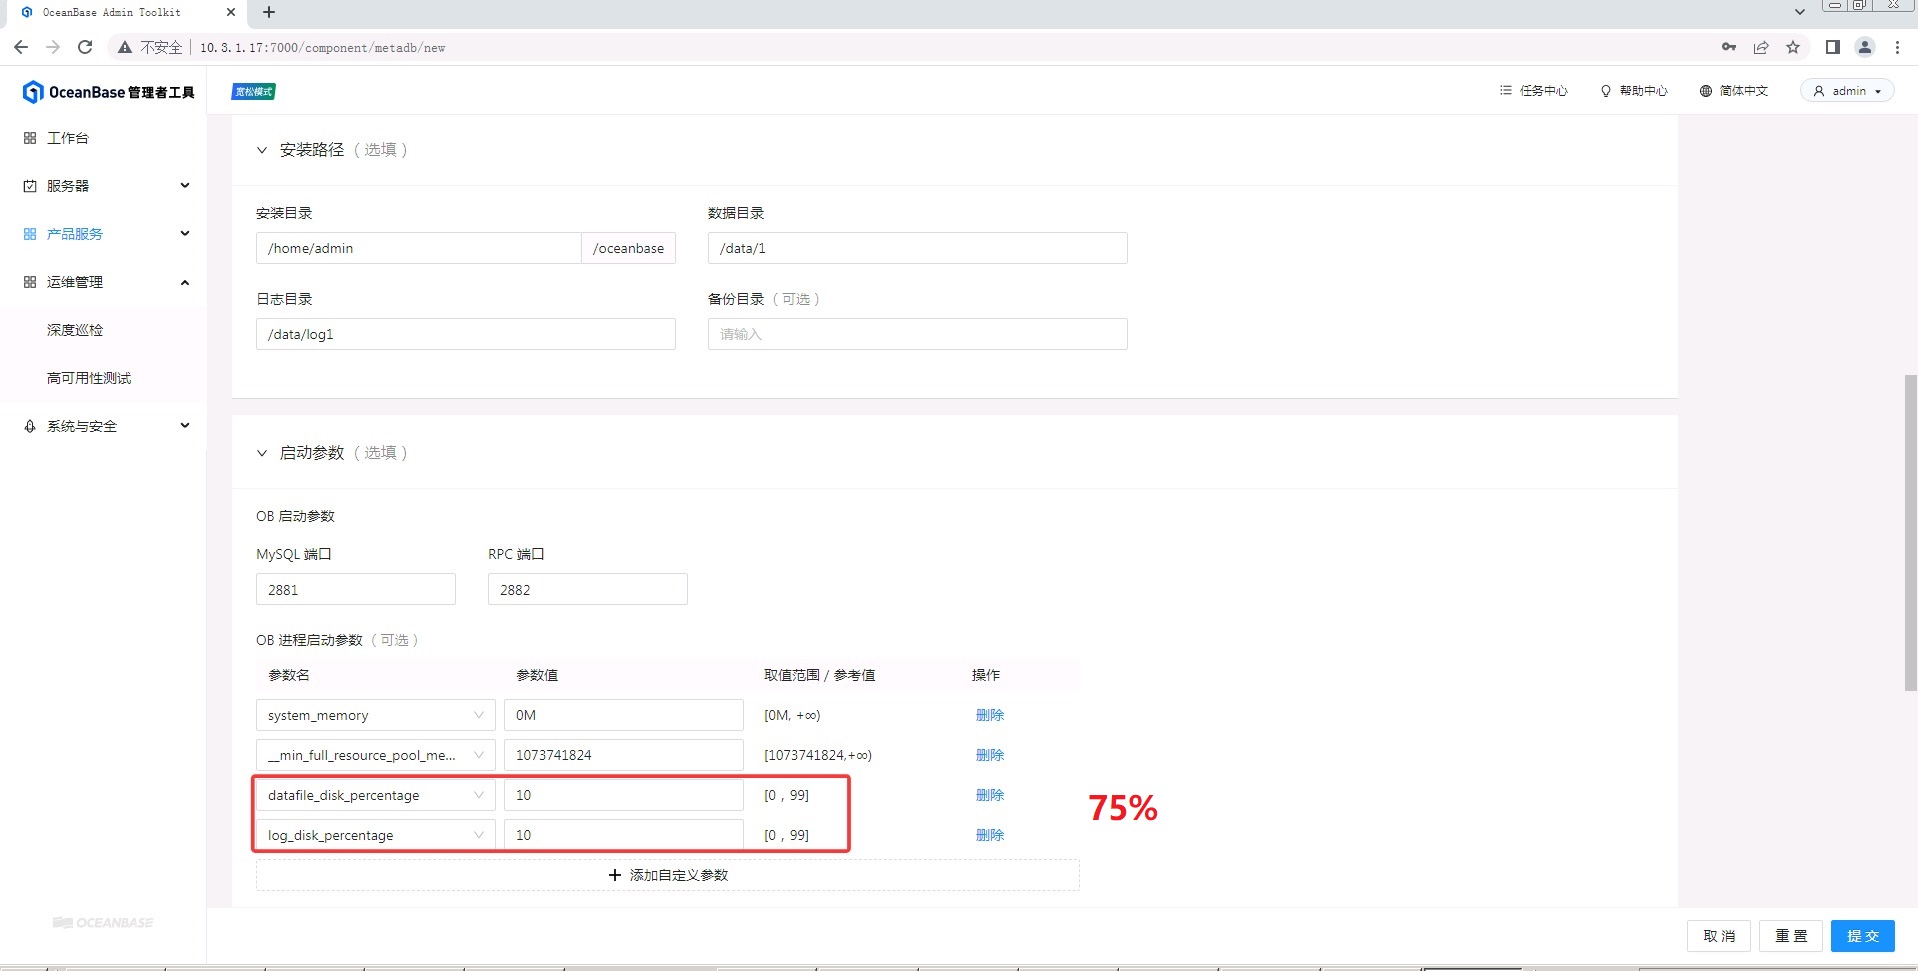Click the browser back arrow
1918x971 pixels.
click(21, 47)
